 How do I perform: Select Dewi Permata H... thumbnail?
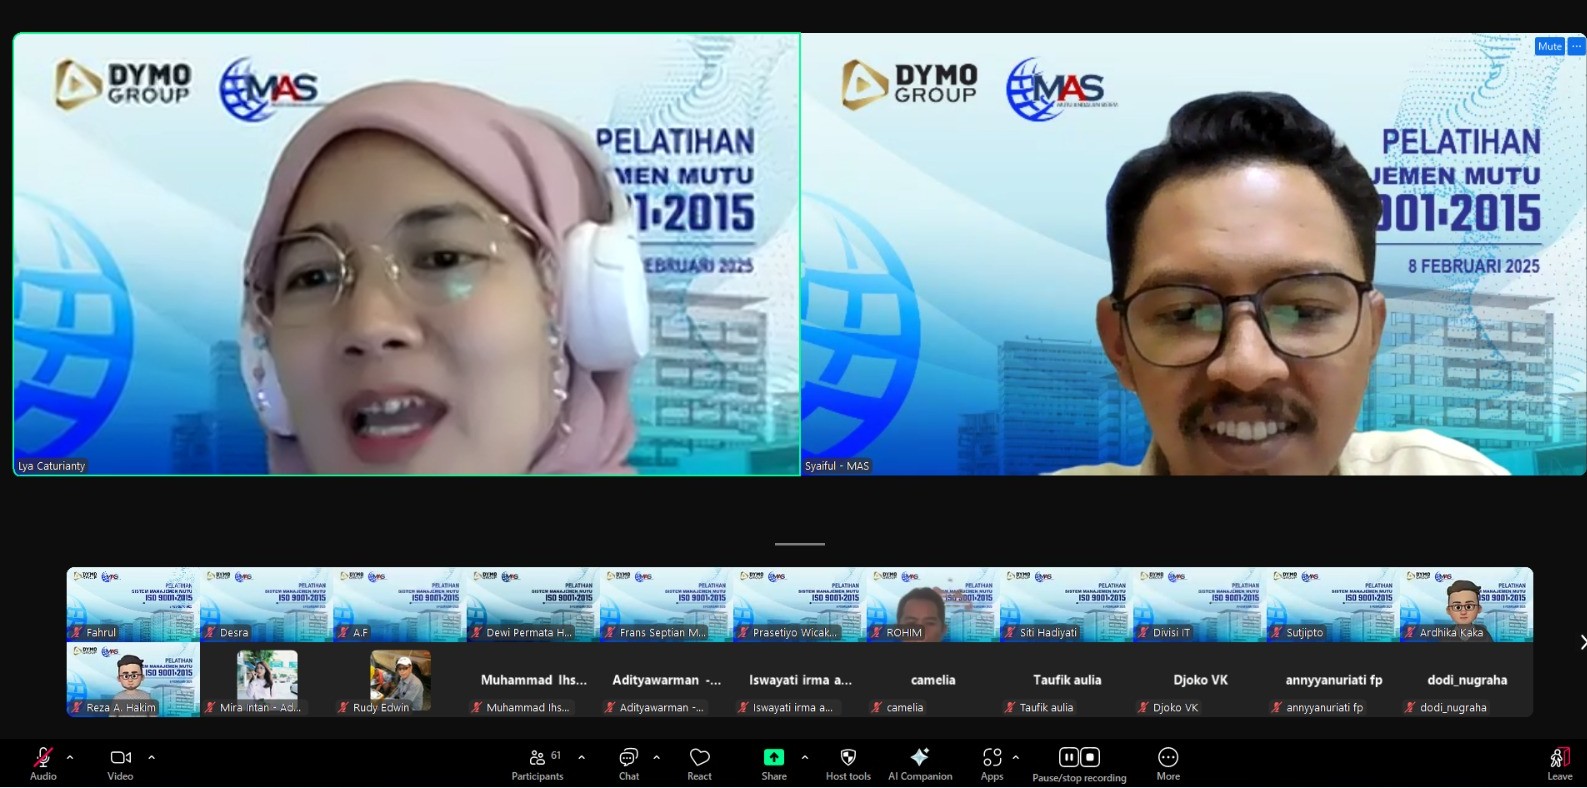pyautogui.click(x=533, y=604)
